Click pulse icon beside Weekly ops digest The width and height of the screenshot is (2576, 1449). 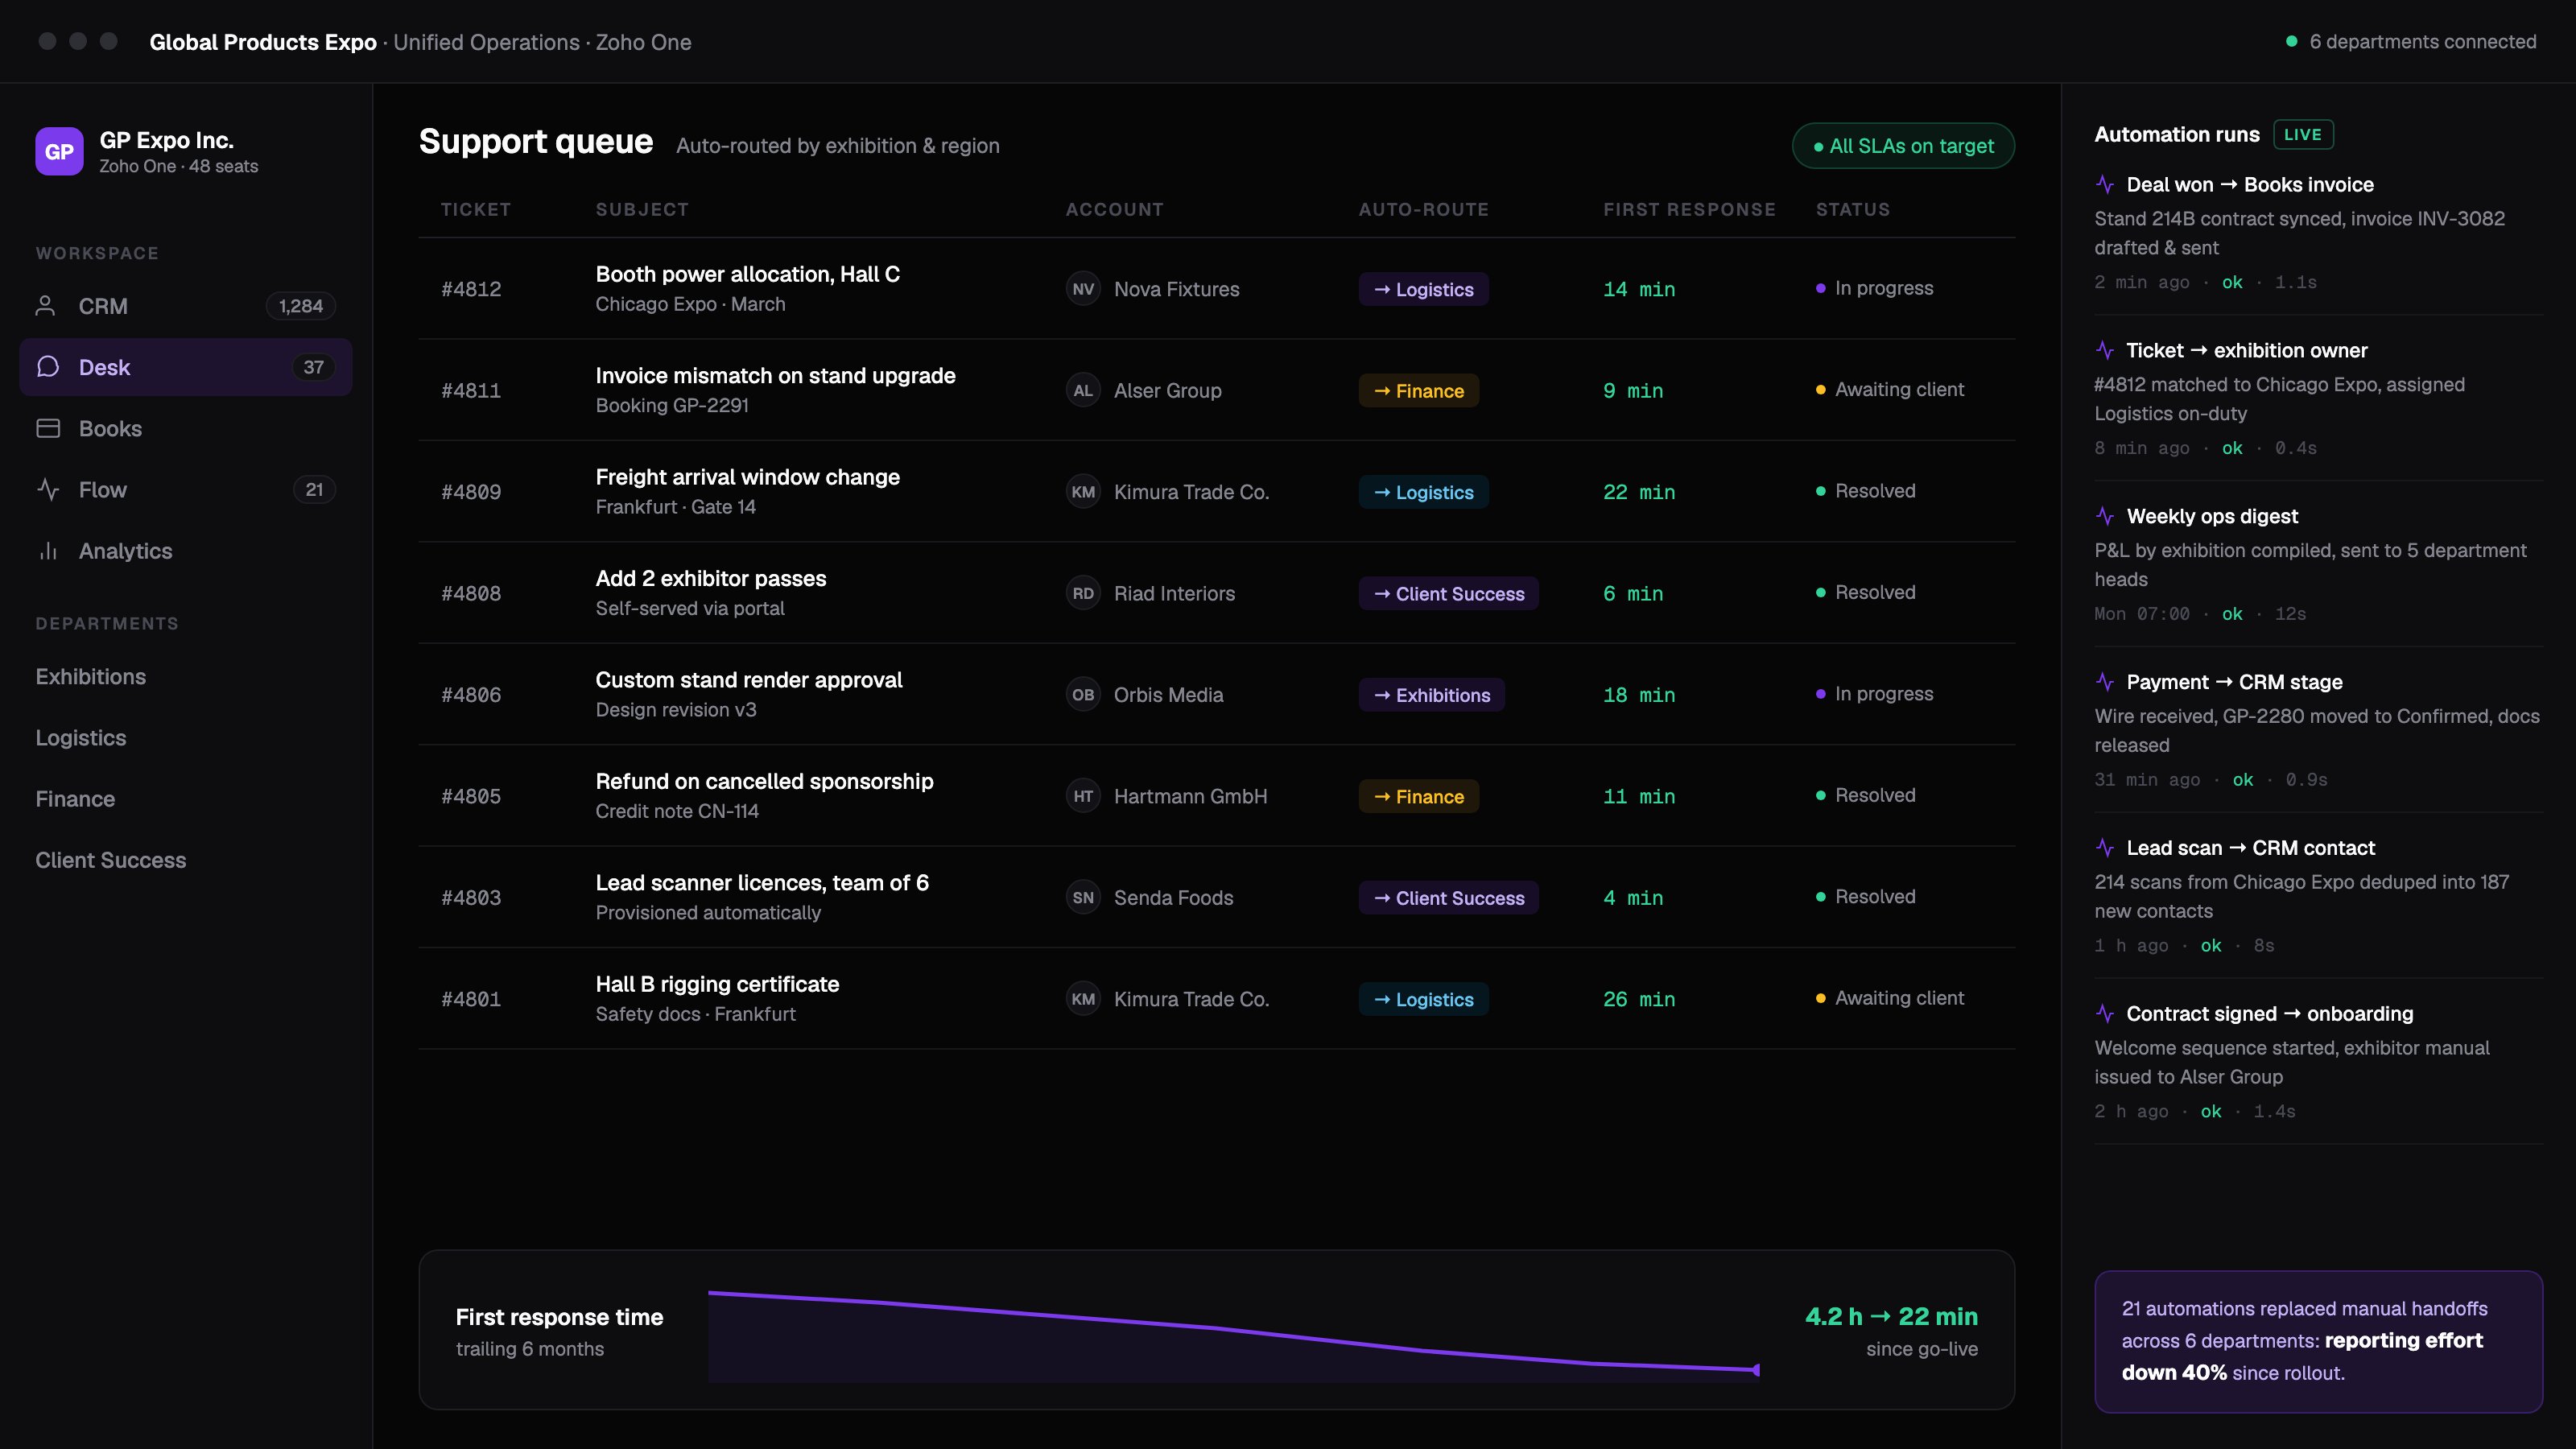[x=2105, y=516]
